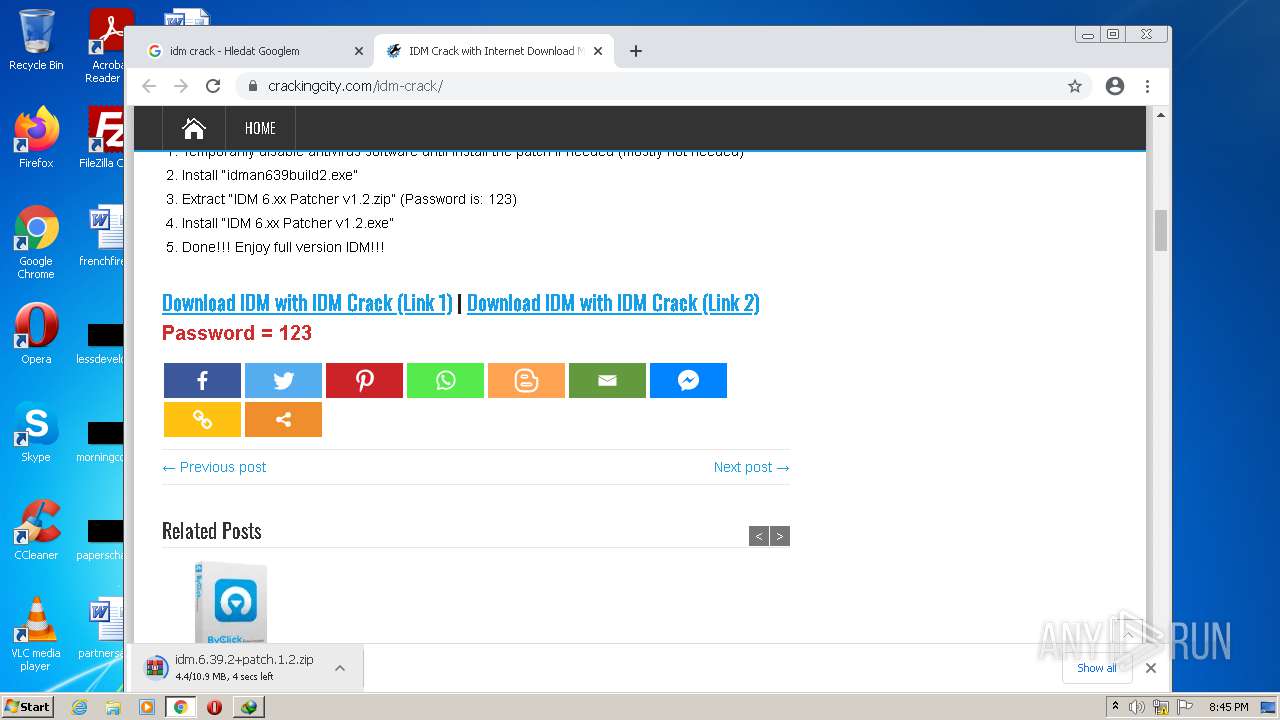The width and height of the screenshot is (1280, 720).
Task: Go to Previous post link
Action: 214,467
